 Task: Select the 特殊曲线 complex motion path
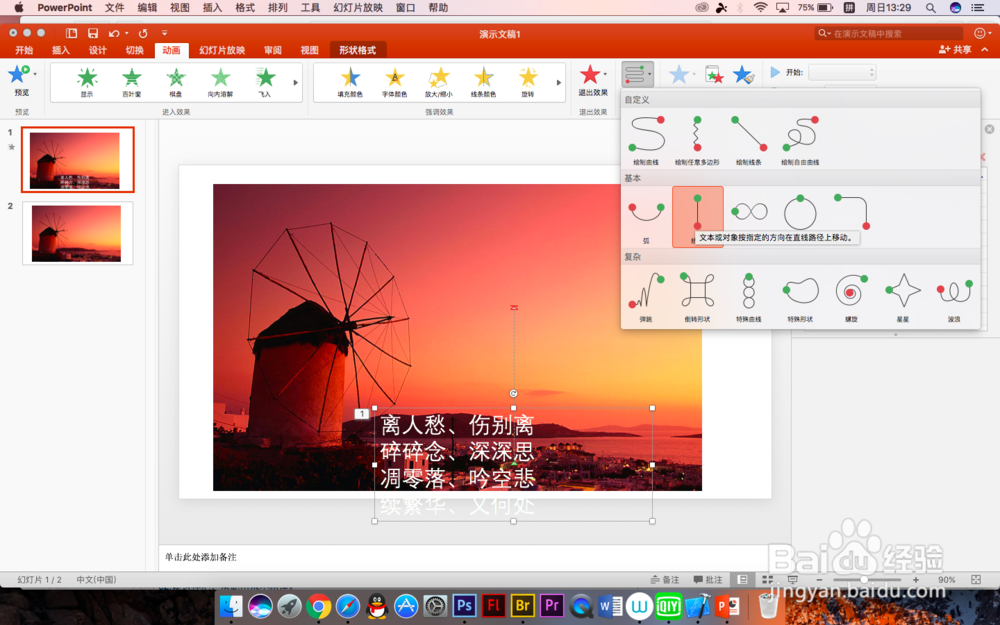[x=749, y=296]
